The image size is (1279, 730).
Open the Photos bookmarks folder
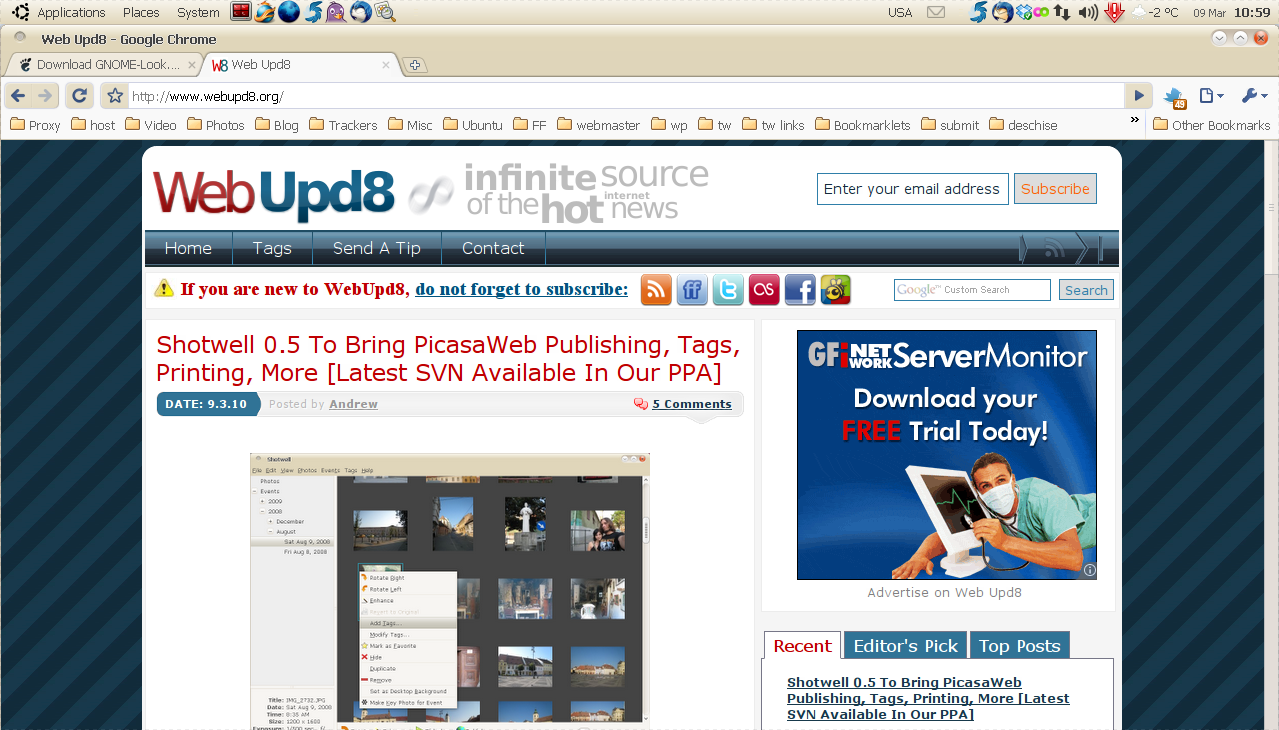click(215, 125)
